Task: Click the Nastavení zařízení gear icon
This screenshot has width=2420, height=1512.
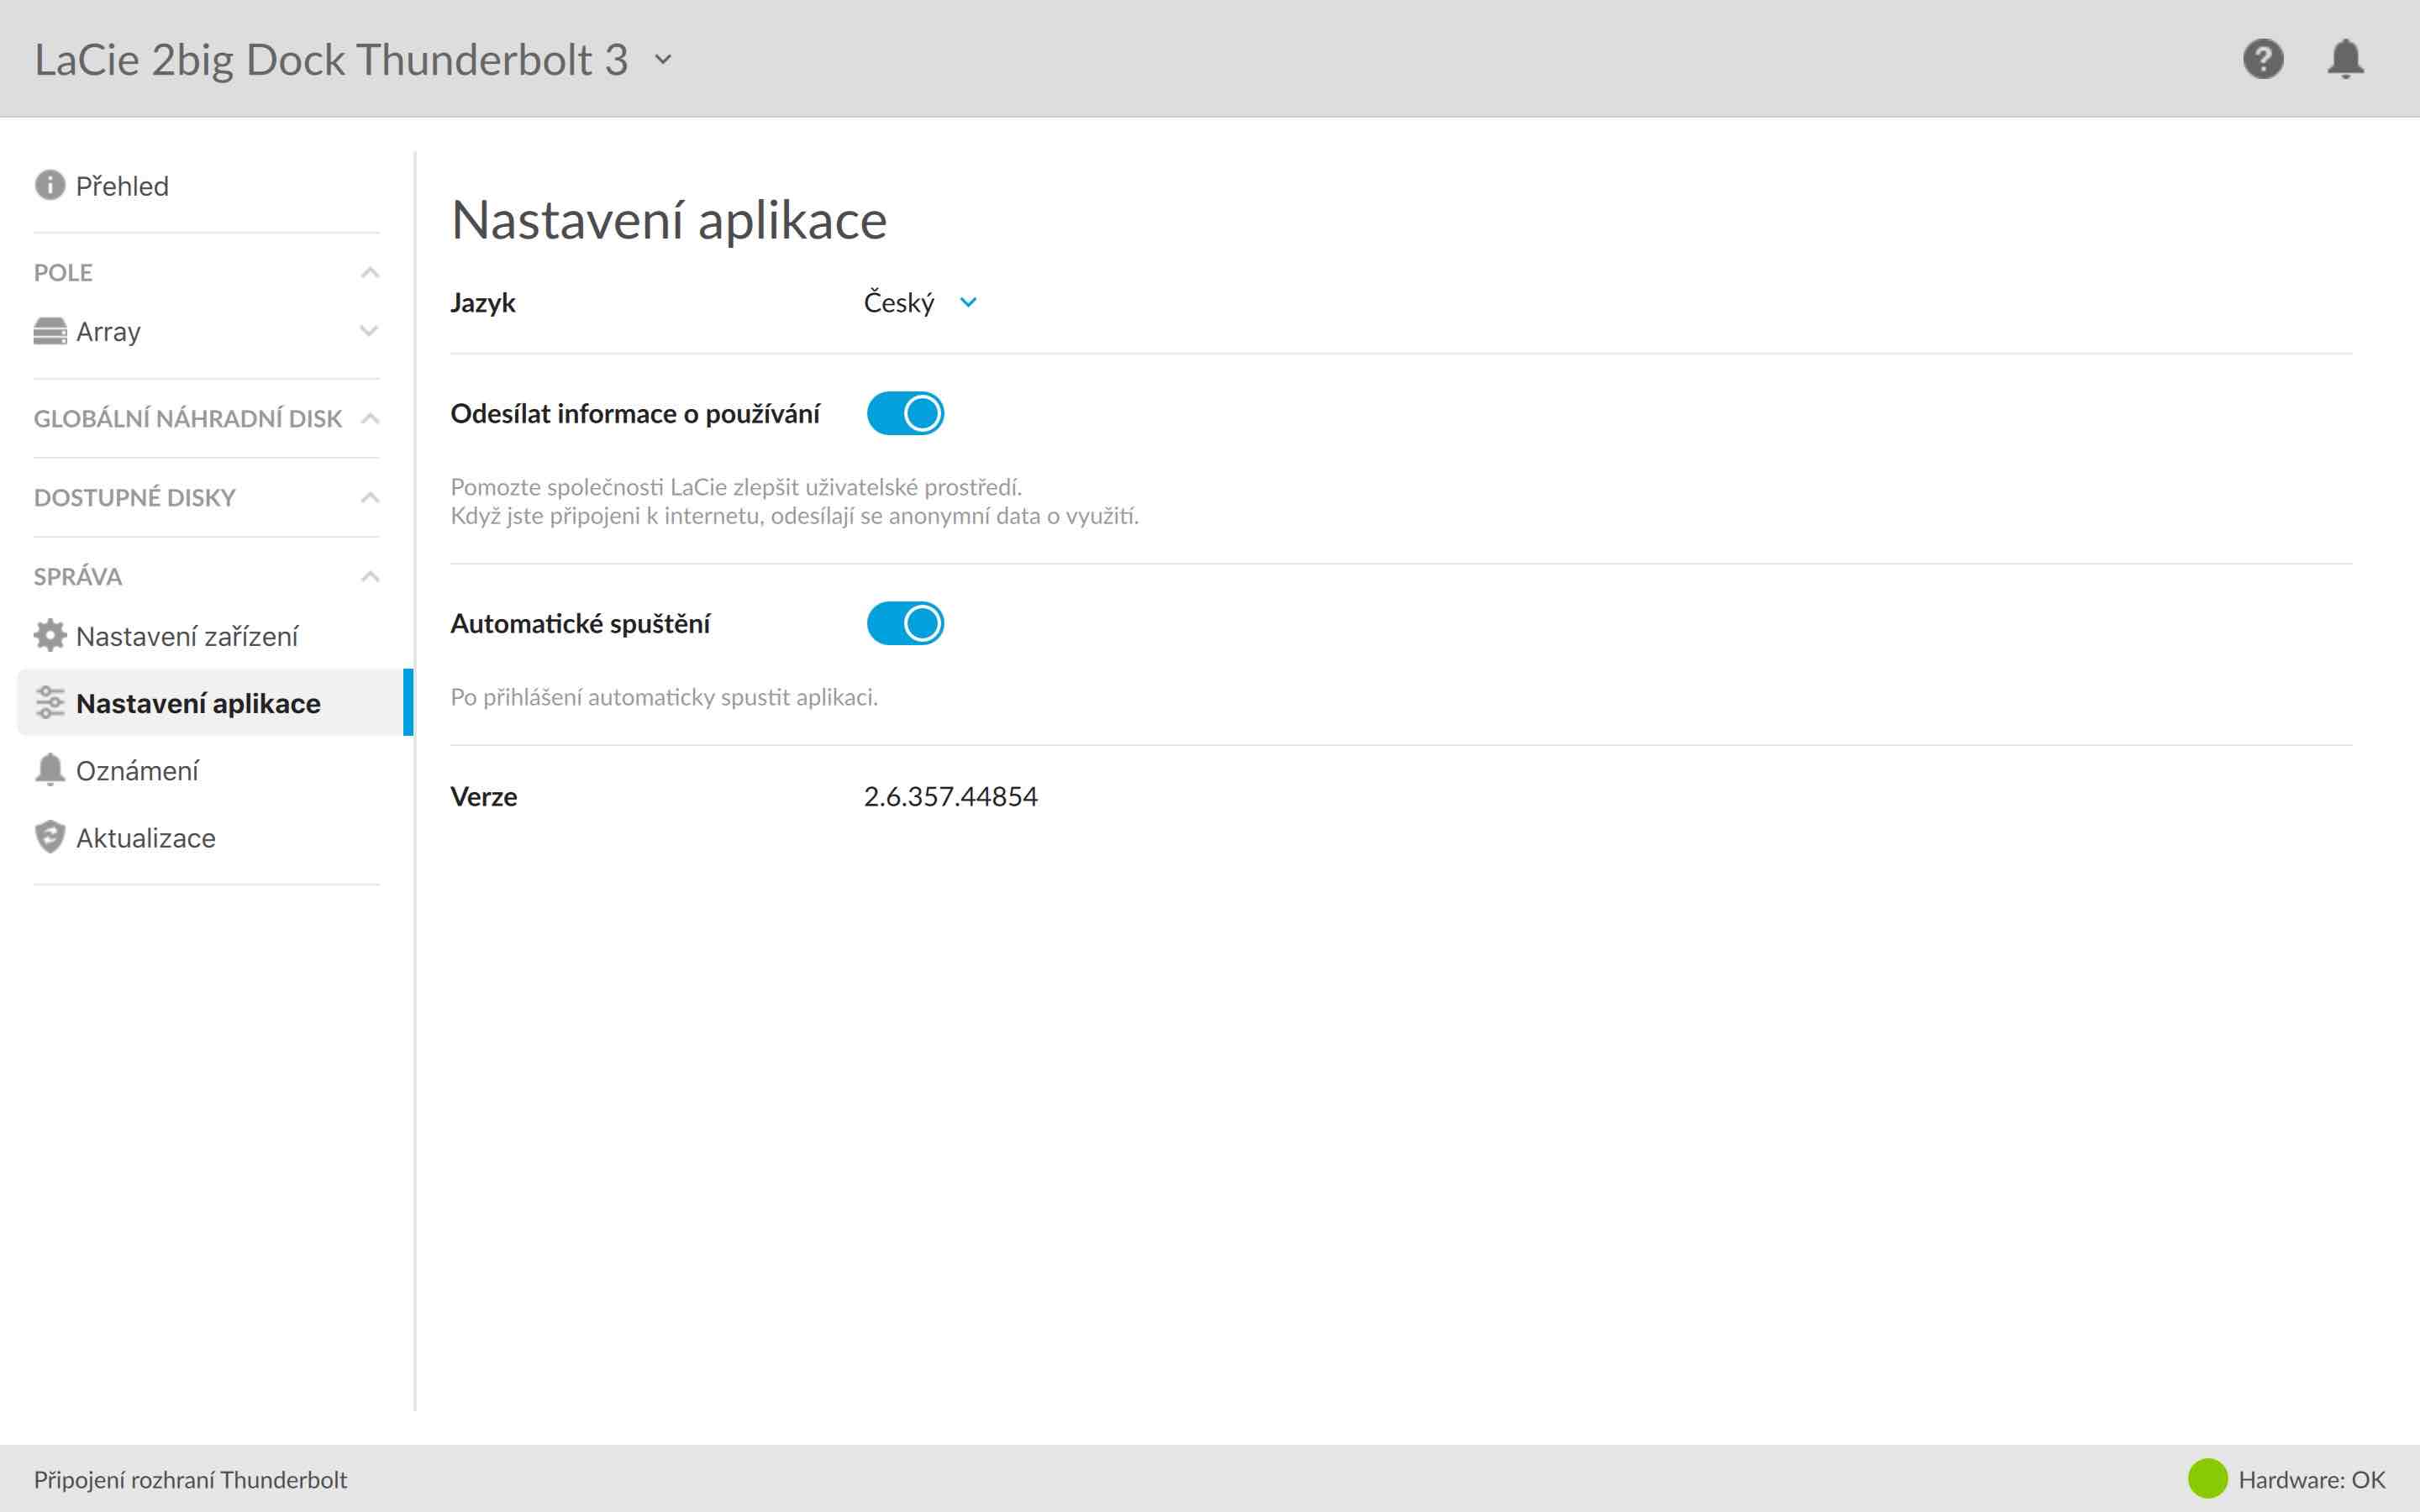Action: (49, 635)
